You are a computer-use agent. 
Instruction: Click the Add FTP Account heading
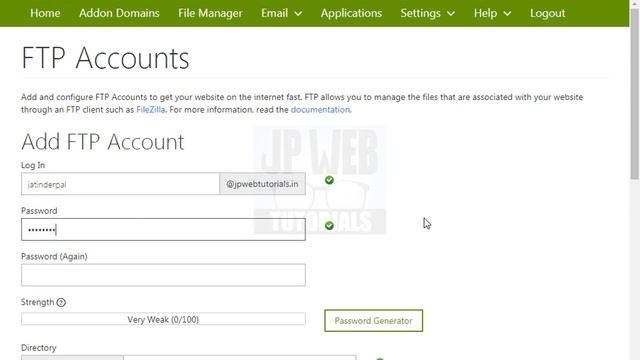102,142
